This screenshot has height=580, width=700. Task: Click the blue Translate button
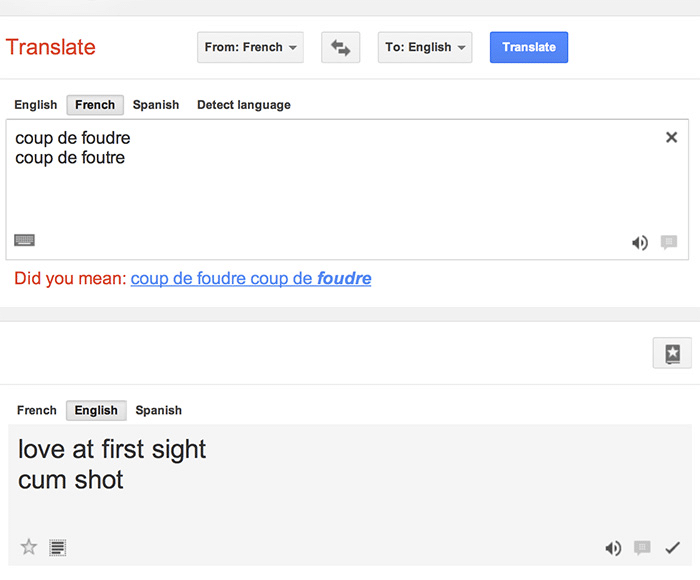pyautogui.click(x=529, y=47)
